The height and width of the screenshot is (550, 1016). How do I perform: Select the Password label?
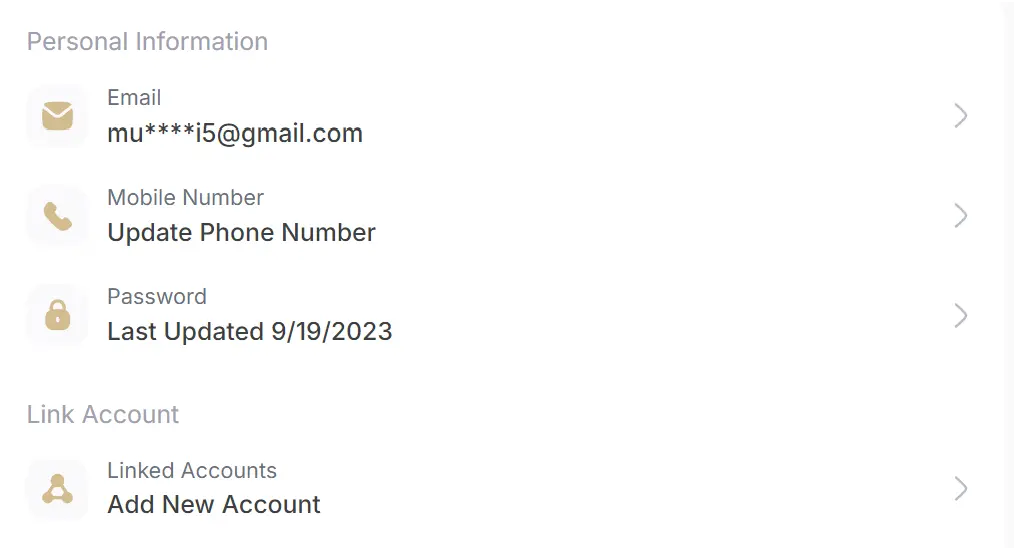[x=157, y=297]
